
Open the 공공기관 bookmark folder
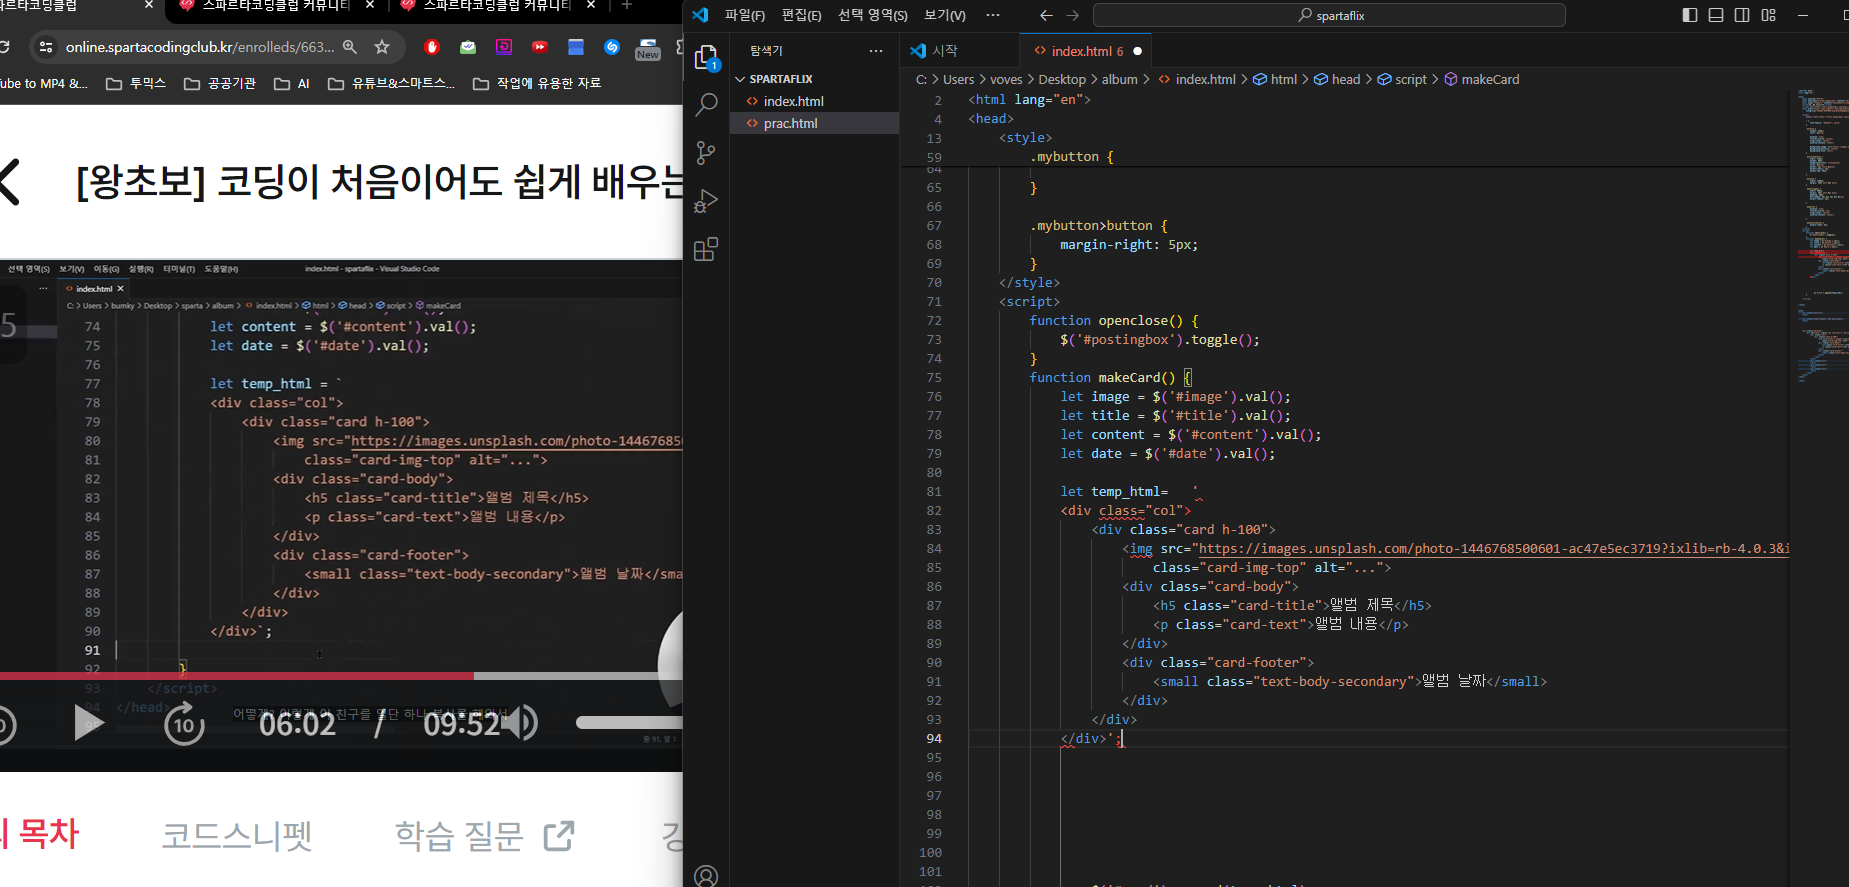(220, 83)
